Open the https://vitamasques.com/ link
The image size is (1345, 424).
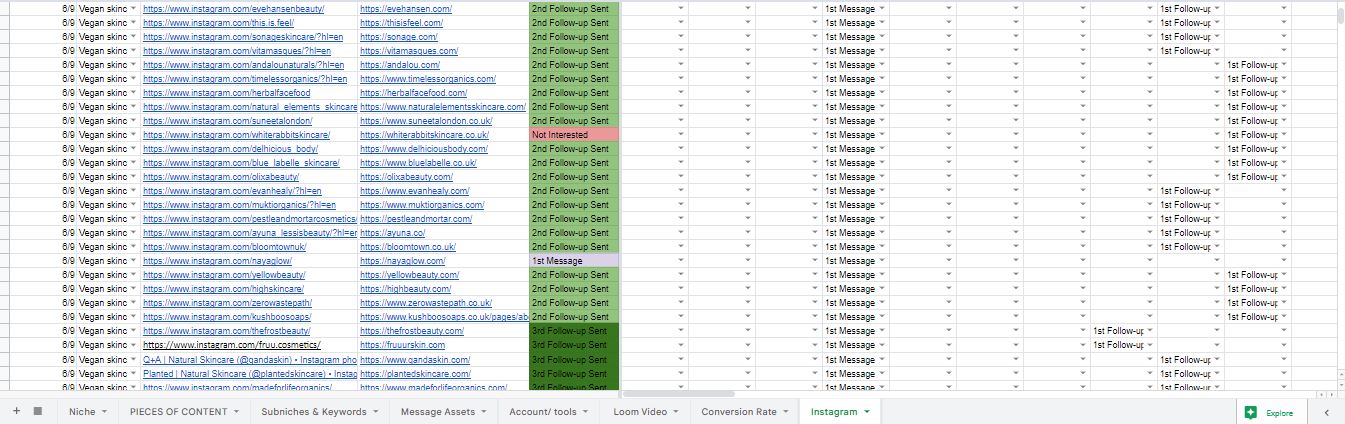point(409,51)
